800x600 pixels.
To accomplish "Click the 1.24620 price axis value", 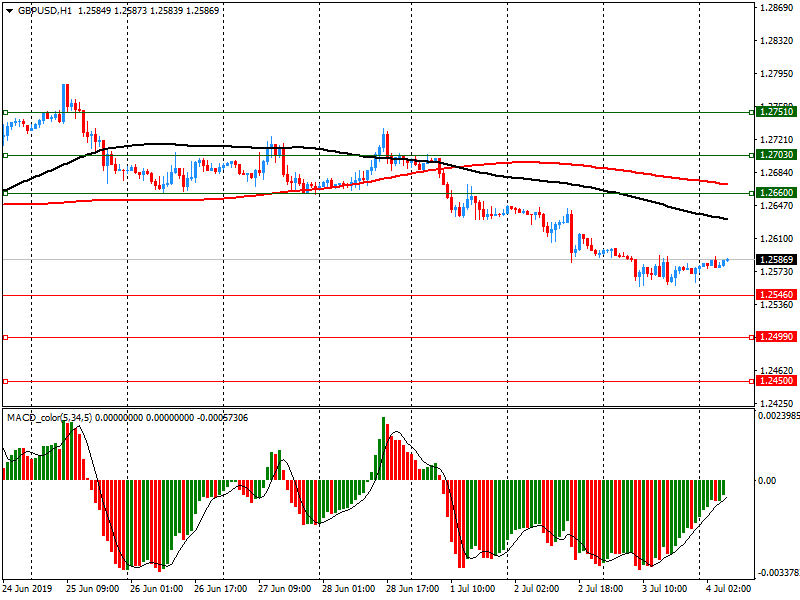I will coord(777,371).
